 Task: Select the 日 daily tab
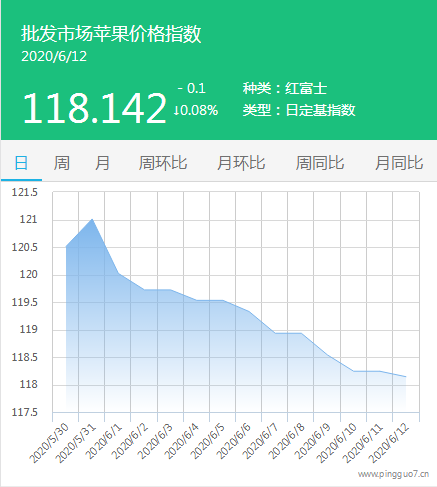point(21,163)
